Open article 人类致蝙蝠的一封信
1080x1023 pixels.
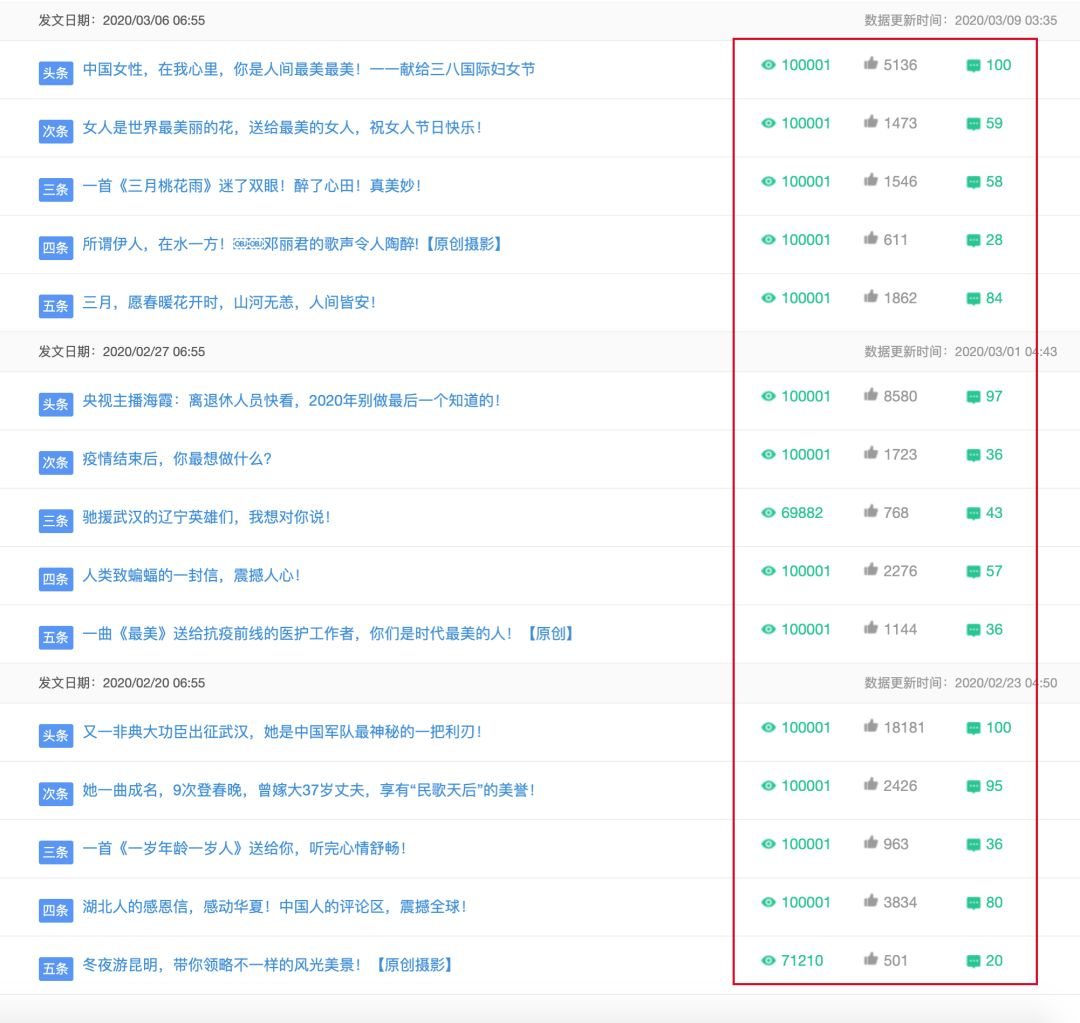click(x=191, y=575)
